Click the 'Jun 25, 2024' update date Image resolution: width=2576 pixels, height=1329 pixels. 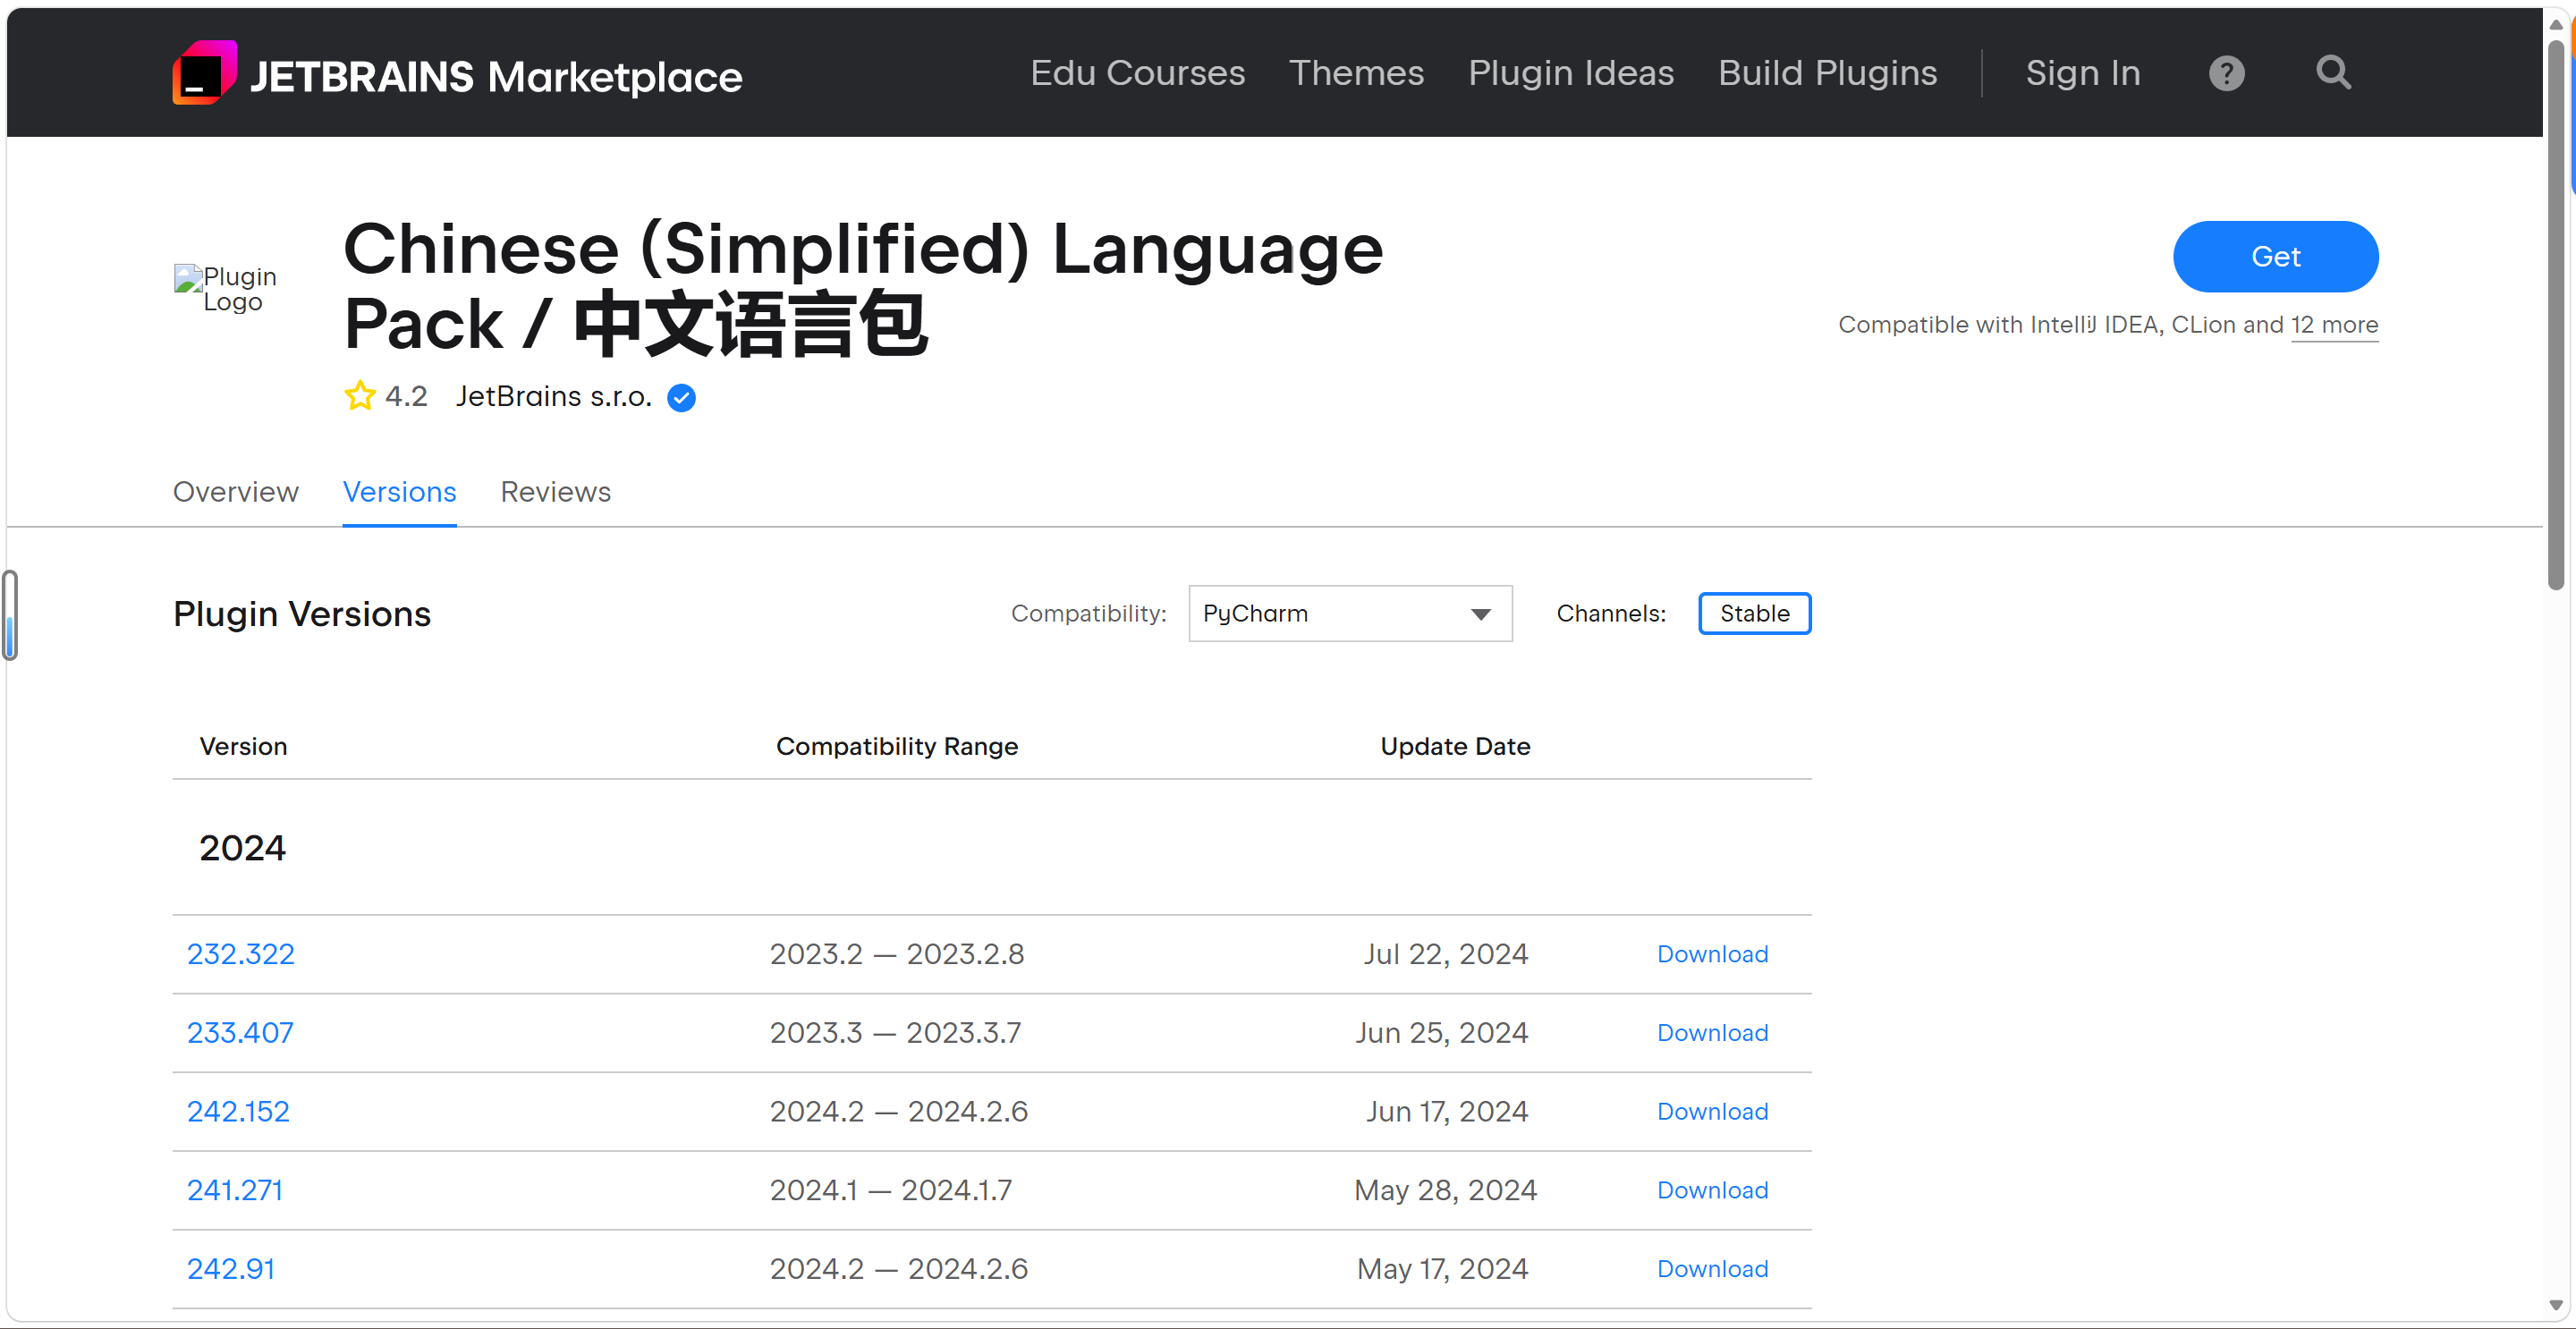(x=1441, y=1034)
